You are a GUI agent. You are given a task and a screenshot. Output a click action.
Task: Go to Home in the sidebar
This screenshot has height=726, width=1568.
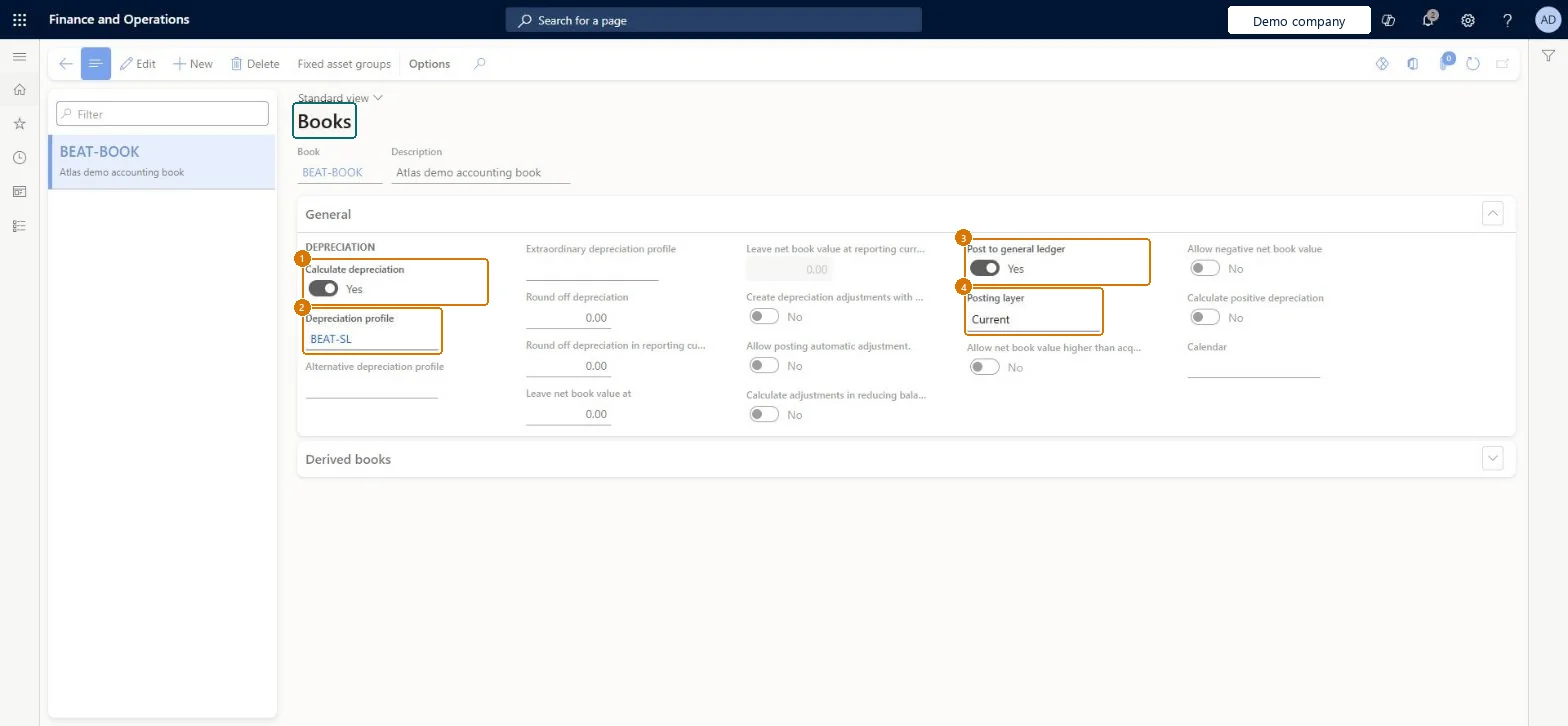pos(19,90)
